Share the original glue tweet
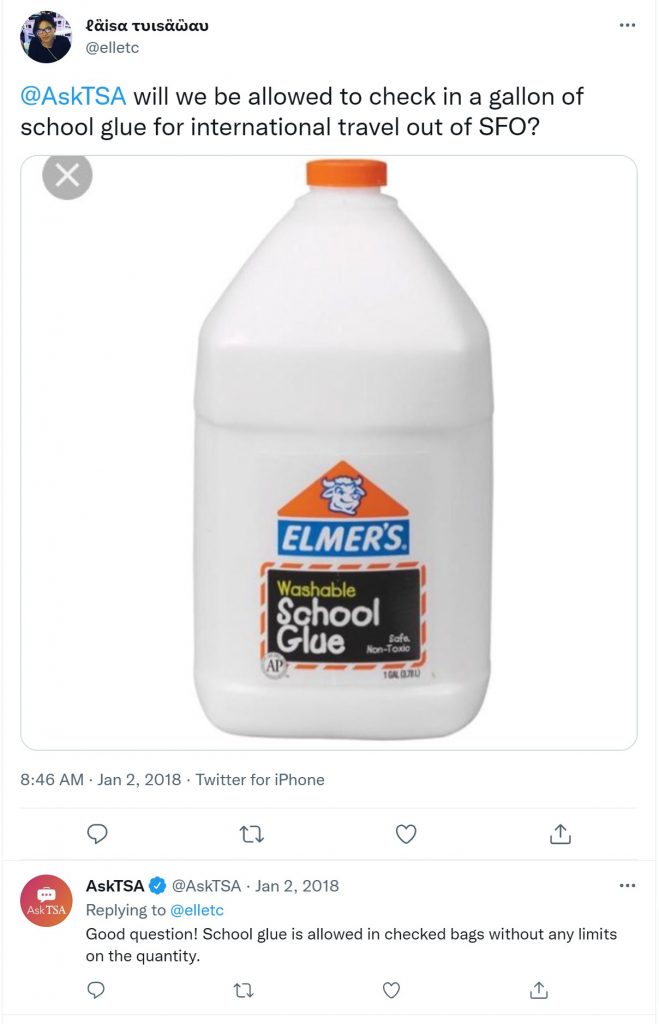 click(560, 833)
